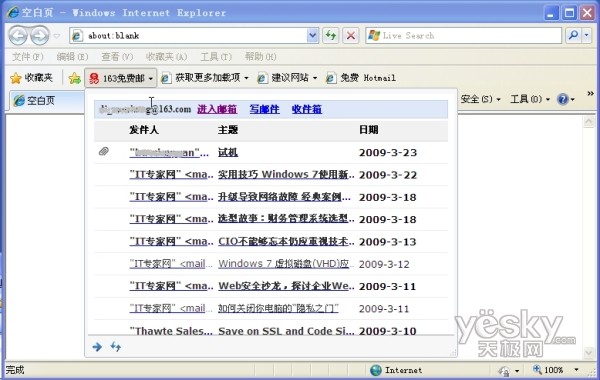Click the protected mode status icon
This screenshot has height=380, width=600.
(504, 371)
